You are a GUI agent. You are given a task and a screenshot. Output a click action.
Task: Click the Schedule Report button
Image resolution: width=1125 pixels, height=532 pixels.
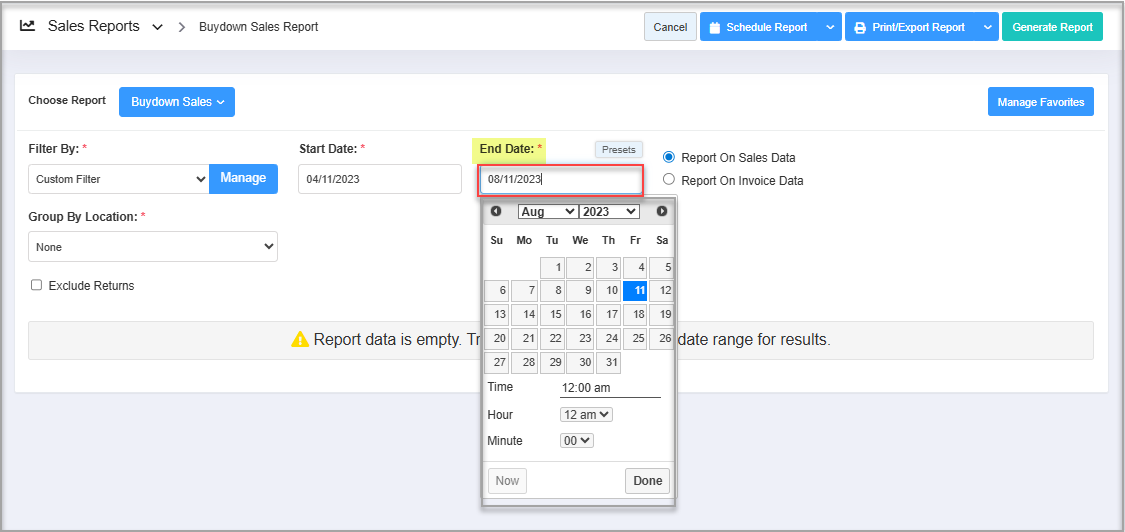pyautogui.click(x=759, y=27)
